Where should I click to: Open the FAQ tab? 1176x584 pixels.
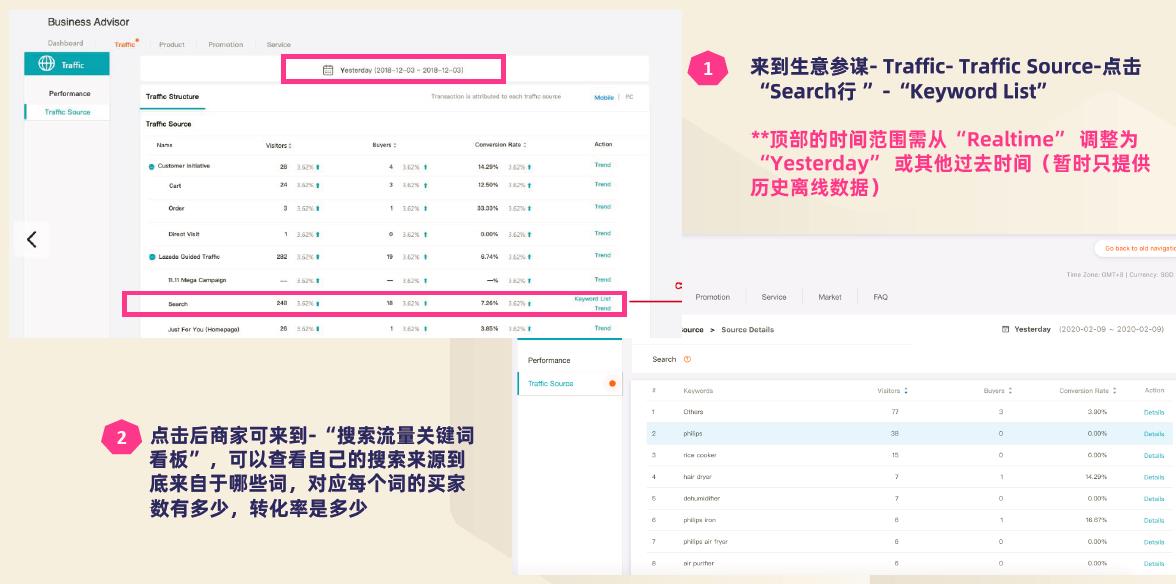click(x=880, y=298)
